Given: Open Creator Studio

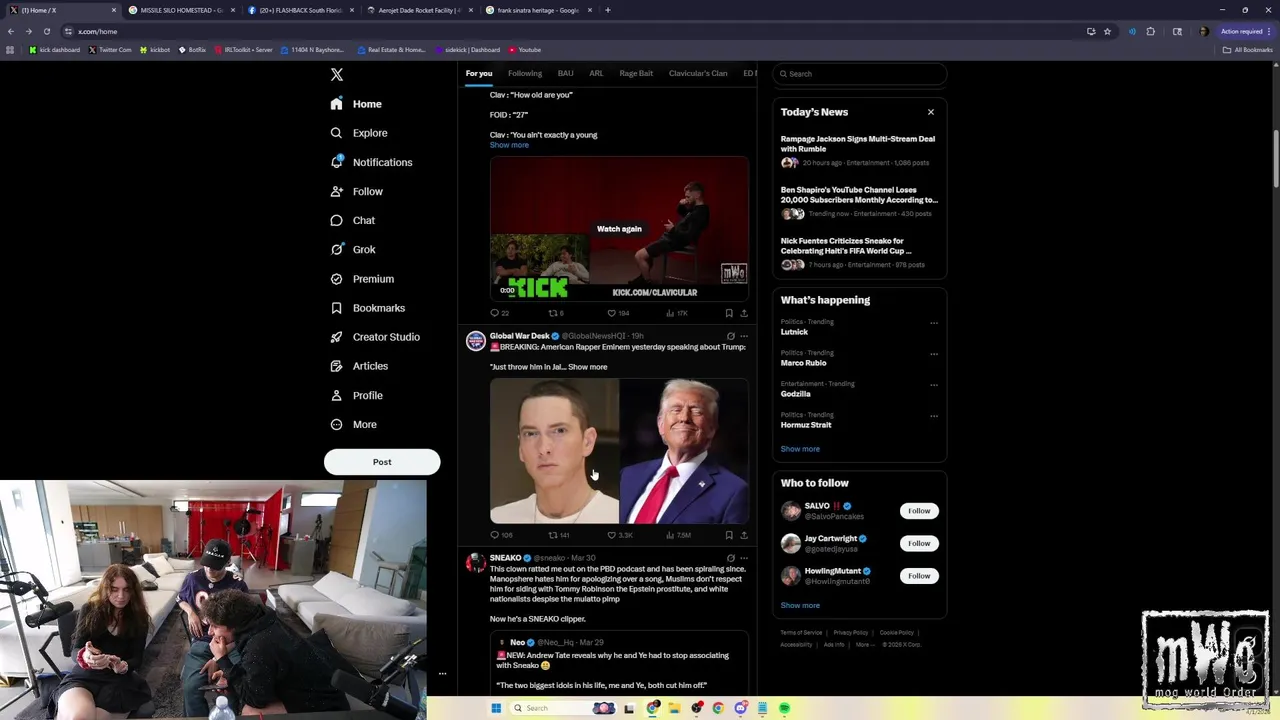Looking at the screenshot, I should point(375,337).
